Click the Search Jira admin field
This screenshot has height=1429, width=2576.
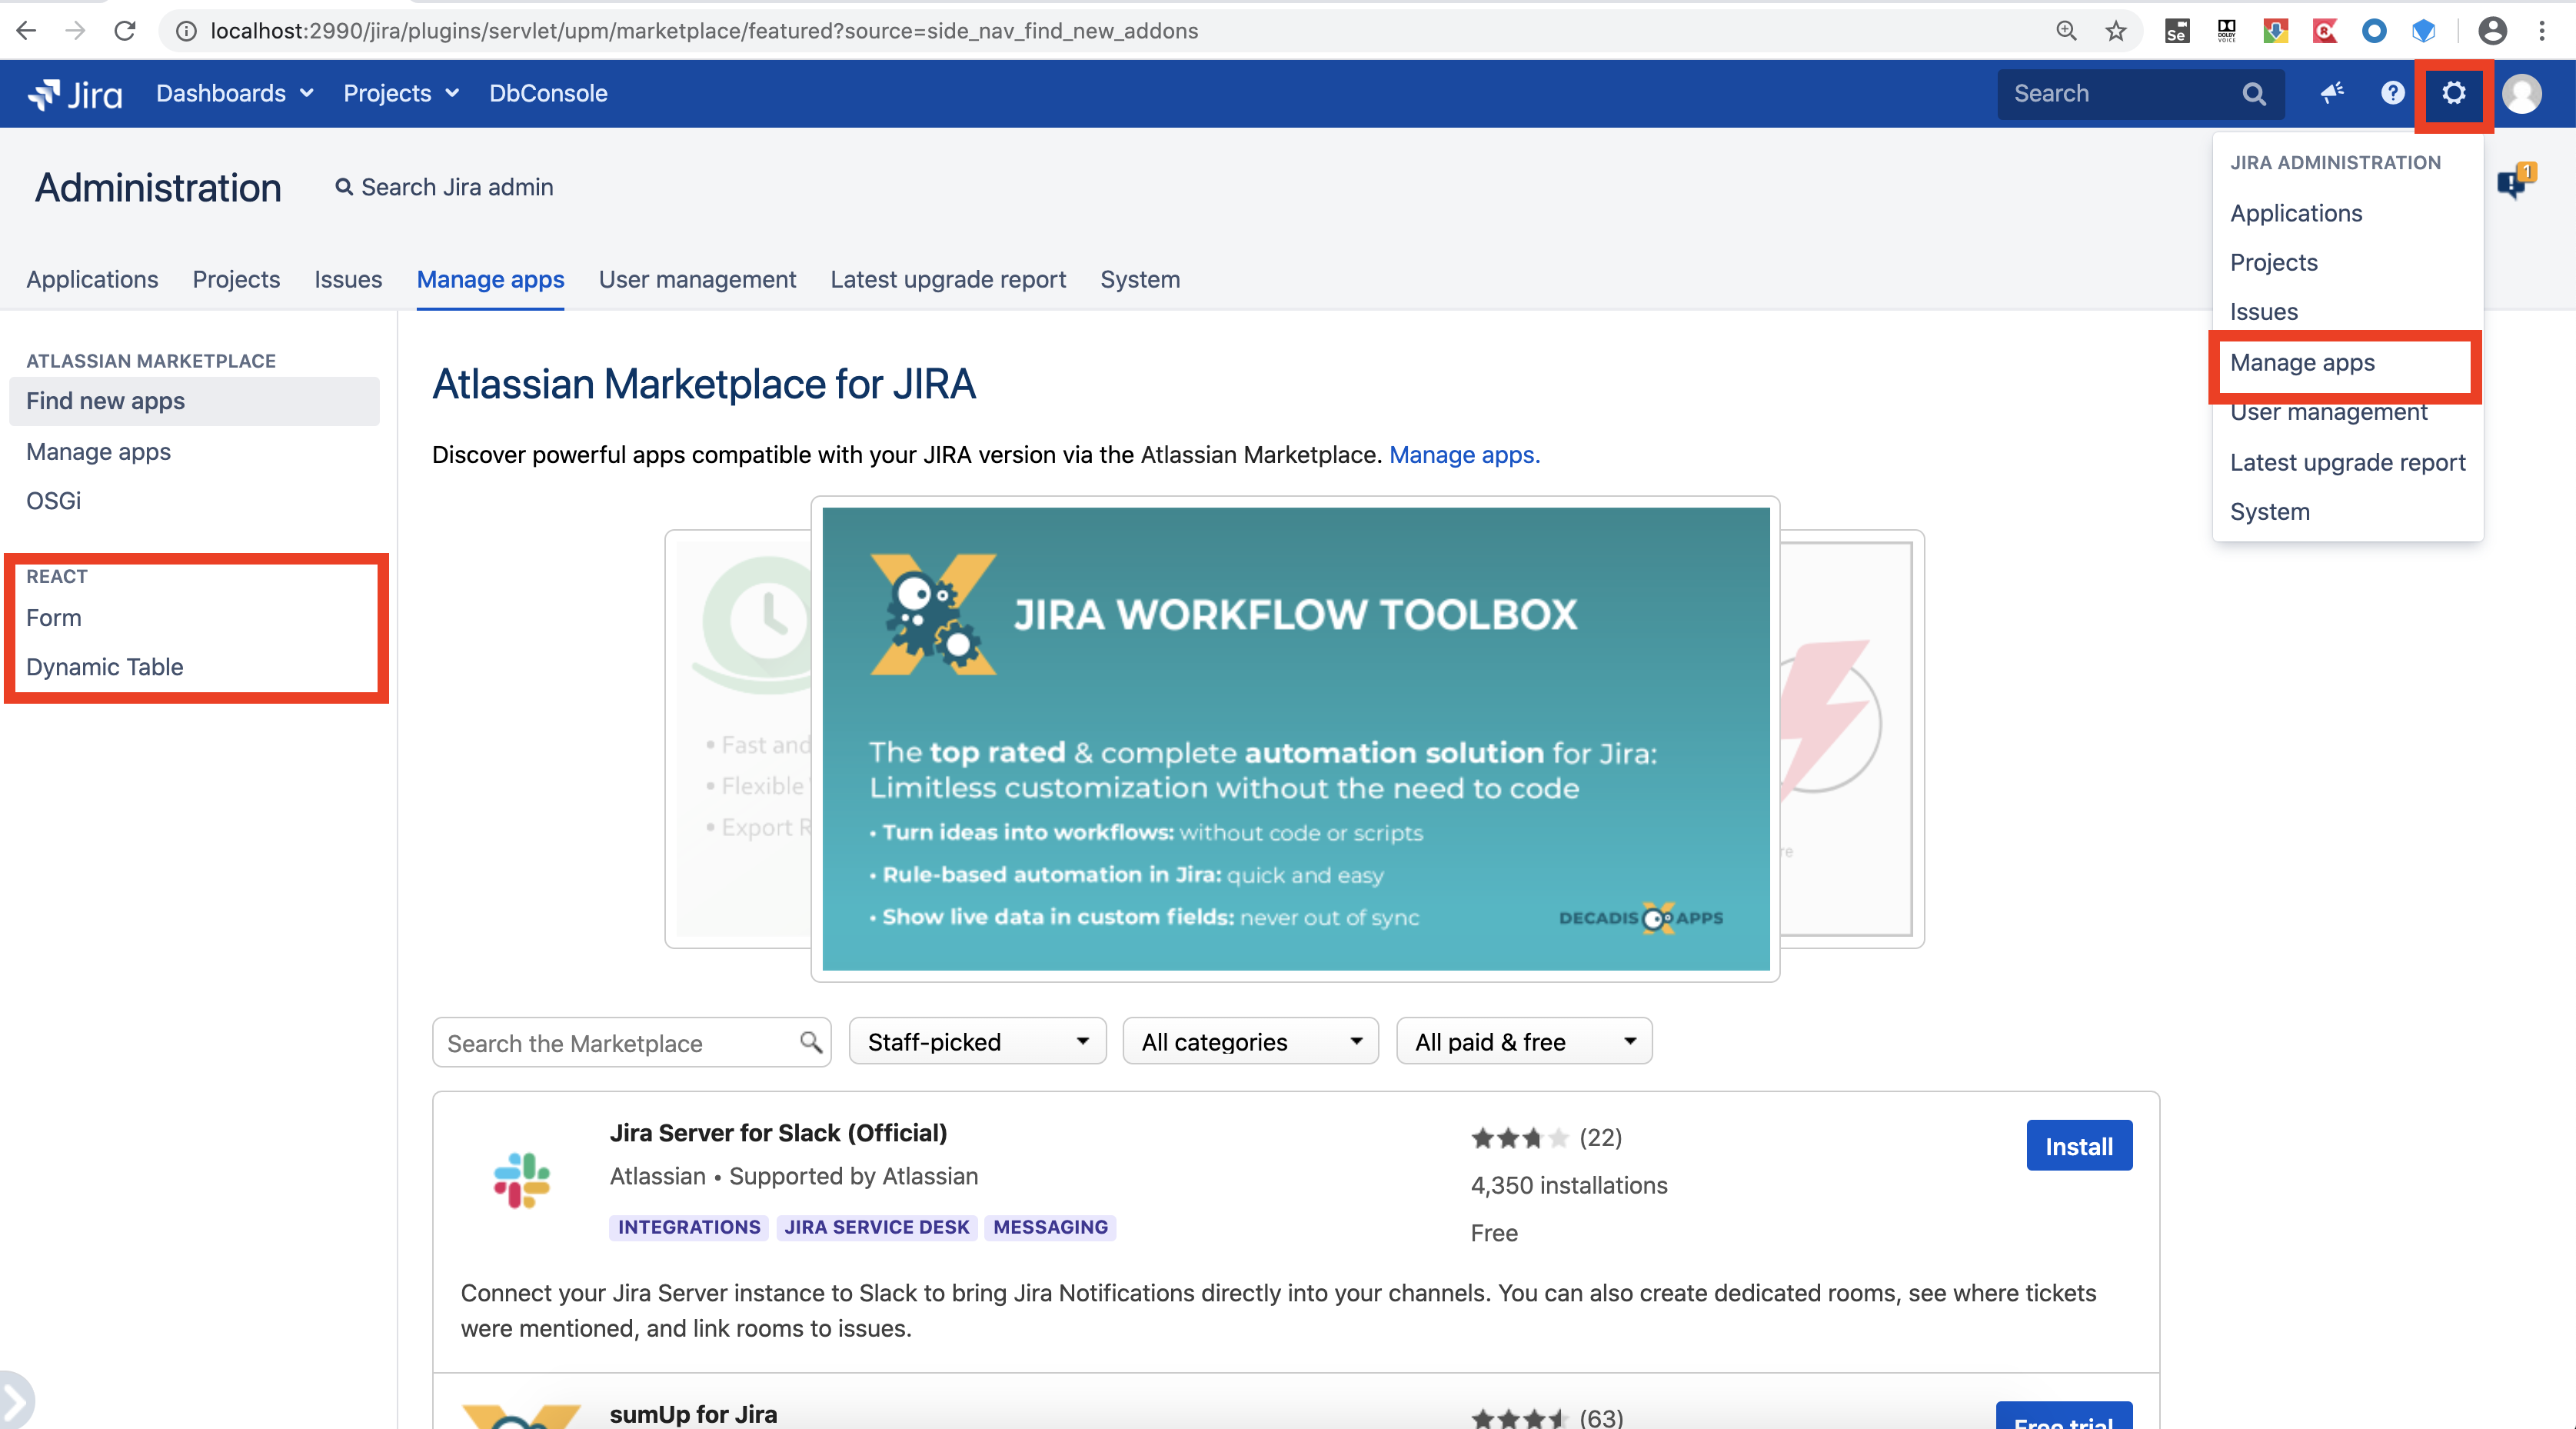(444, 187)
